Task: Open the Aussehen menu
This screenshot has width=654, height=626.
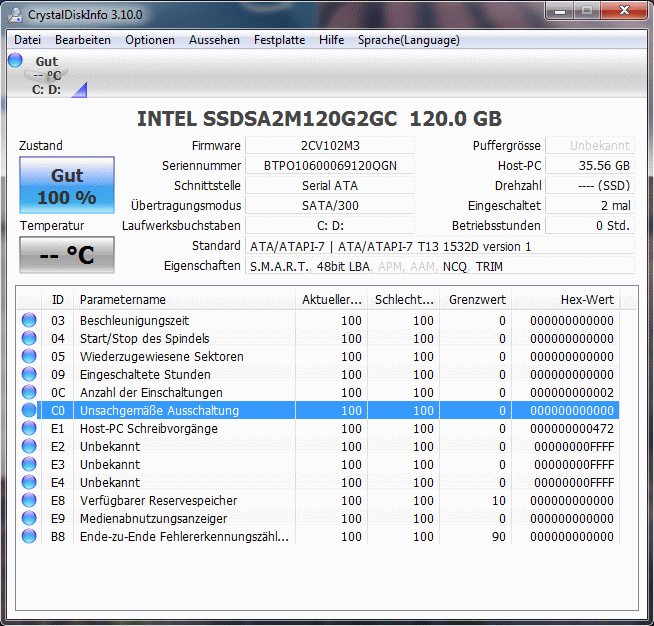Action: tap(214, 40)
